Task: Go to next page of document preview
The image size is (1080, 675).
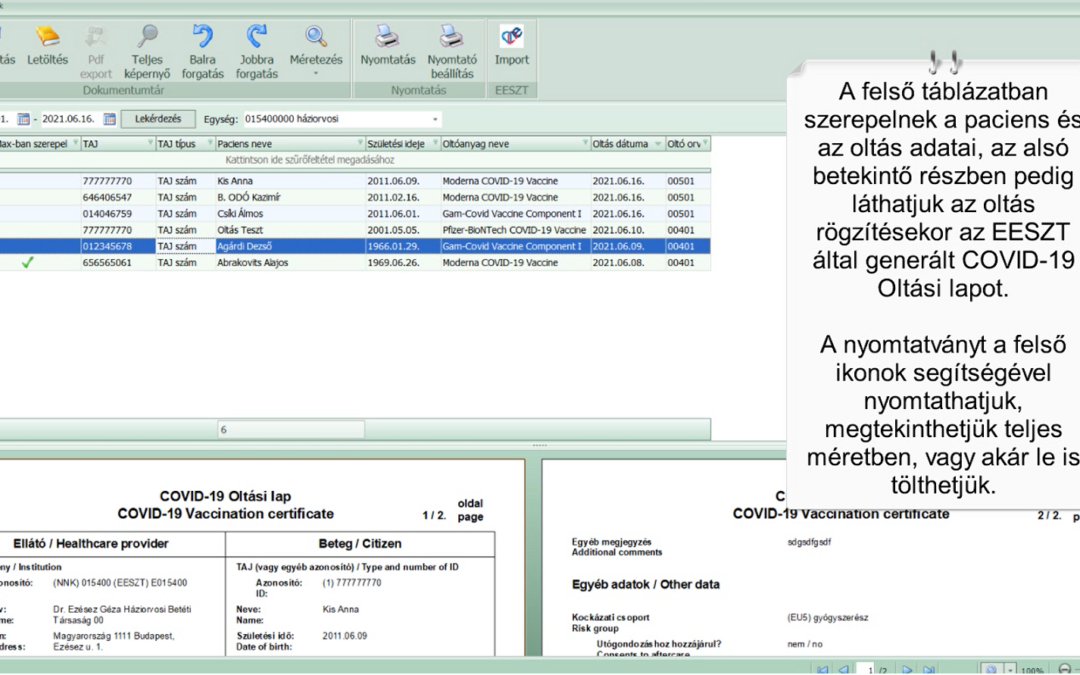Action: pyautogui.click(x=908, y=669)
